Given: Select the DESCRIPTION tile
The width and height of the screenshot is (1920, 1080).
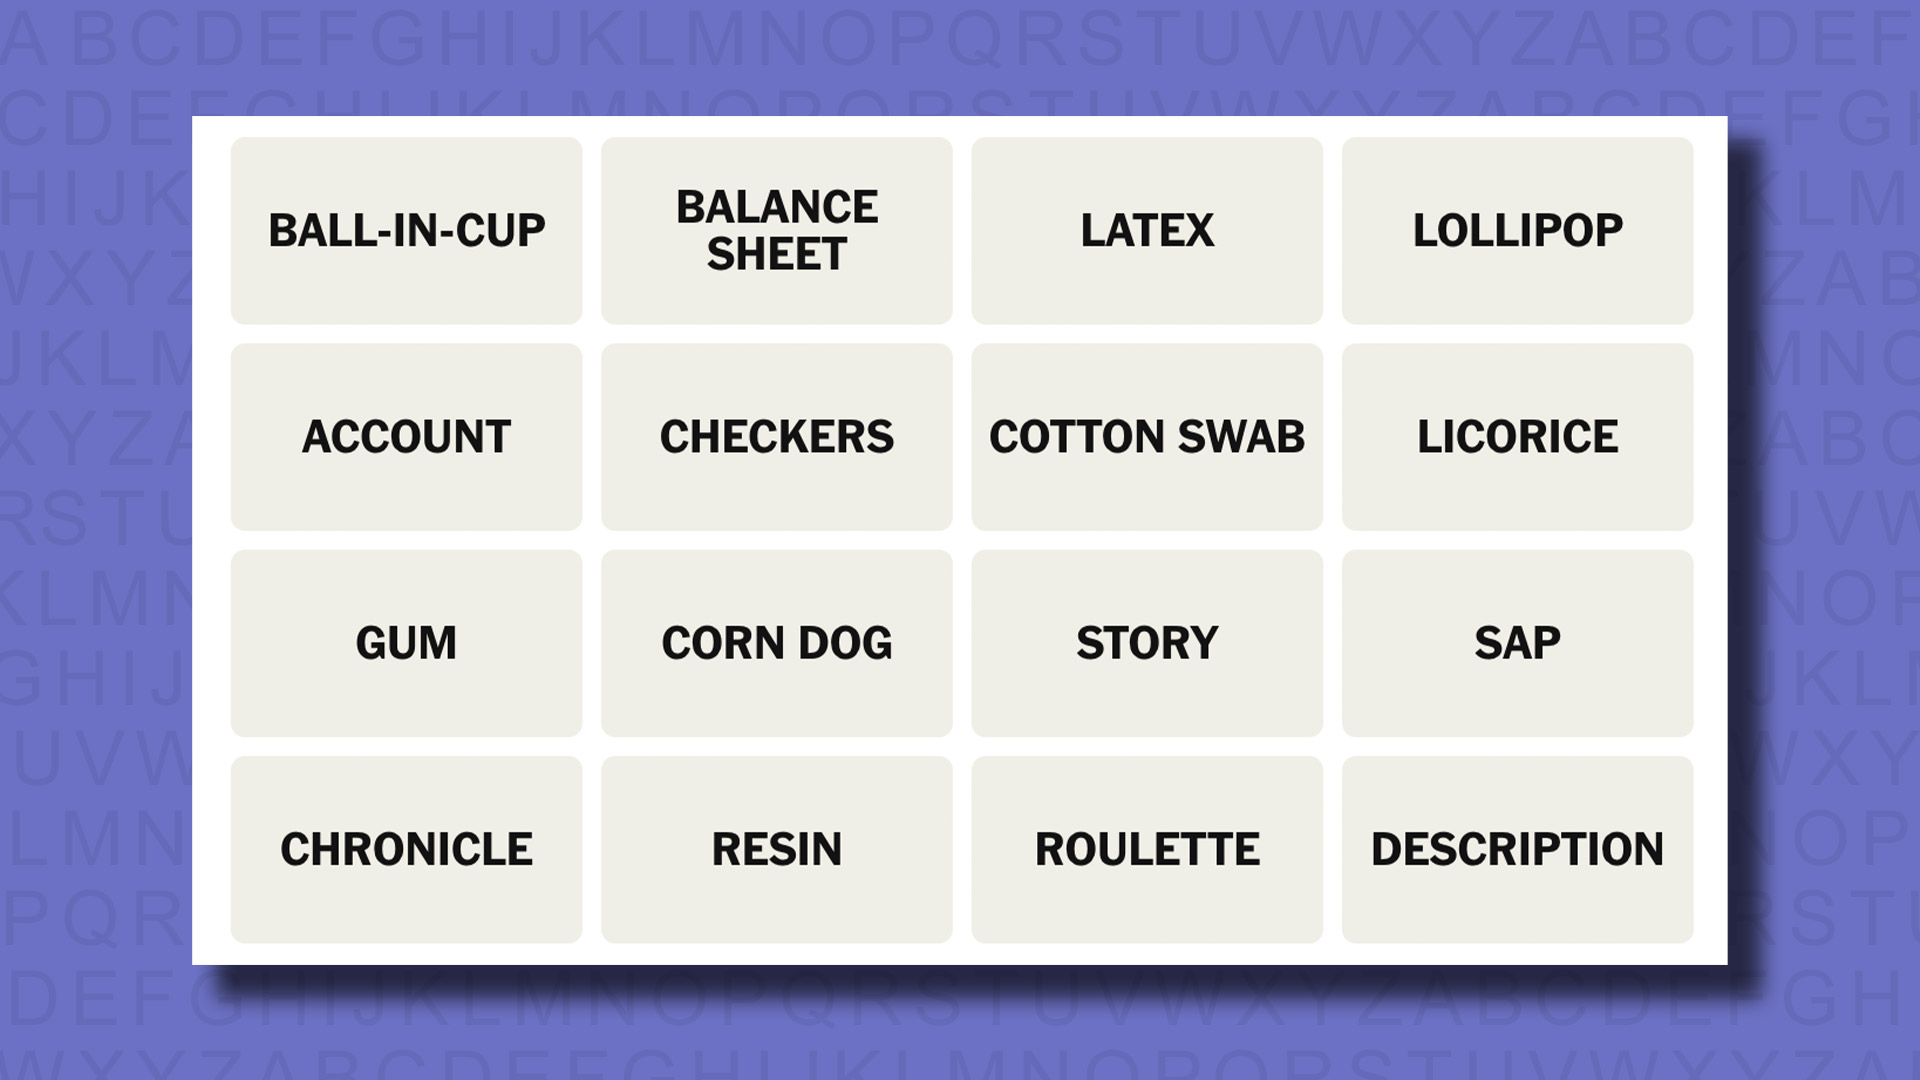Looking at the screenshot, I should click(x=1516, y=848).
